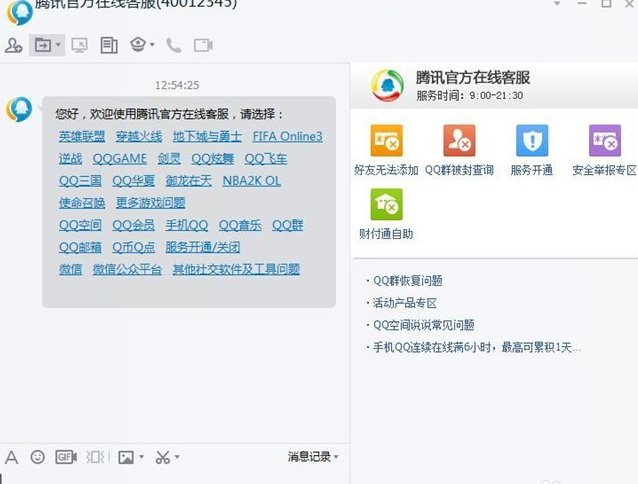The height and width of the screenshot is (484, 638).
Task: Choose the QQ飞车 link
Action: (266, 158)
